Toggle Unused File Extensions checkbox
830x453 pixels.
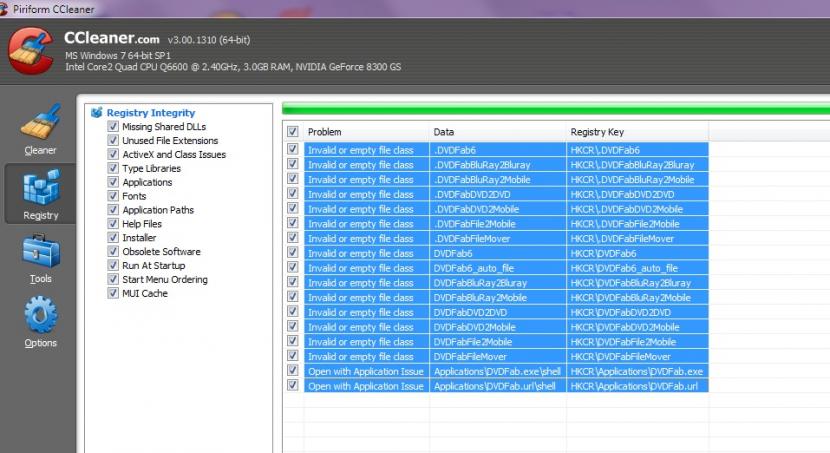[x=113, y=140]
